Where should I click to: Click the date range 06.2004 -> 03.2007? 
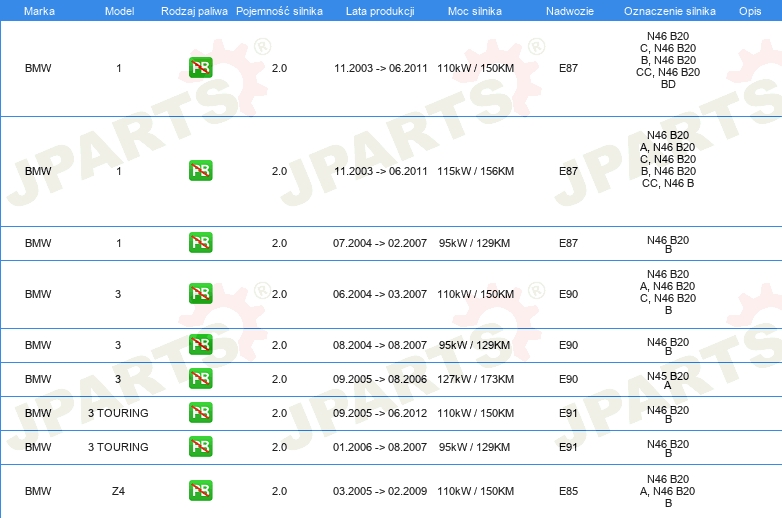point(380,294)
